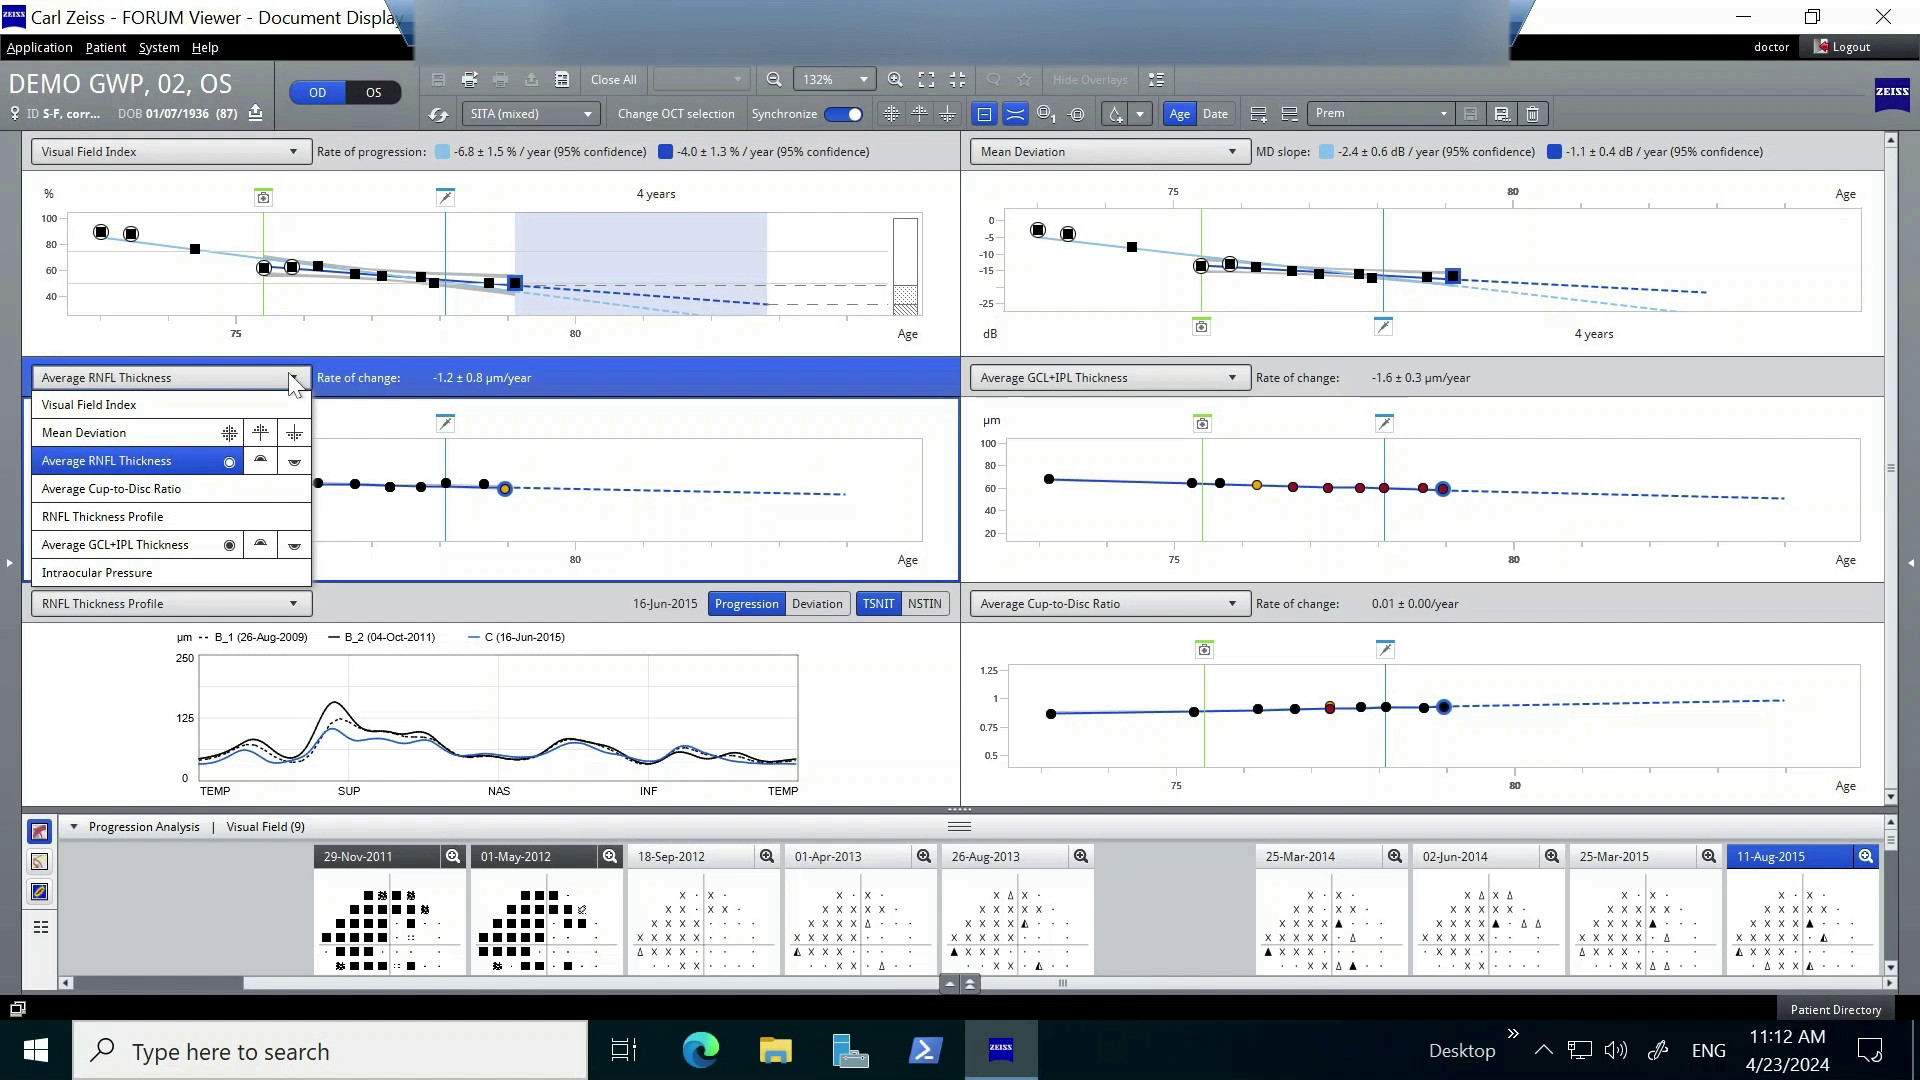
Task: Collapse the Progression Analysis panel triangle
Action: click(x=74, y=827)
